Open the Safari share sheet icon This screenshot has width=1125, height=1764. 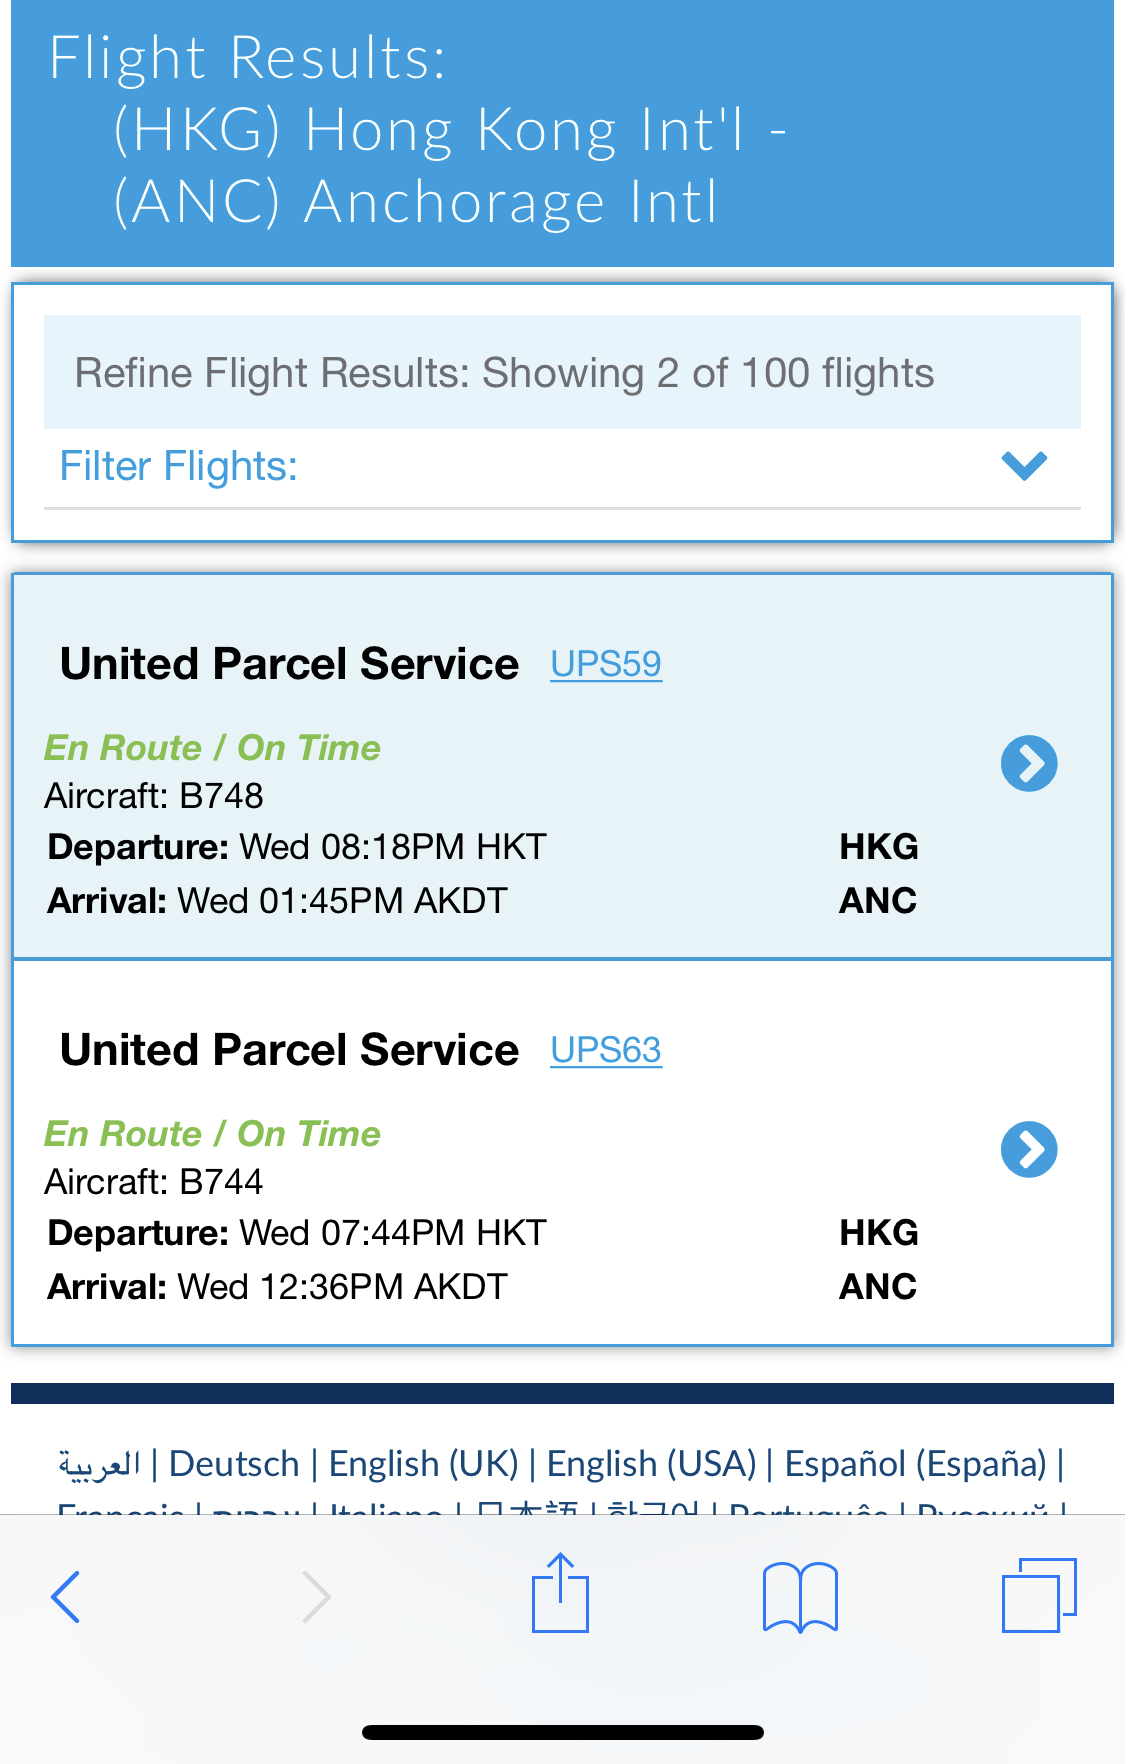(x=560, y=1592)
